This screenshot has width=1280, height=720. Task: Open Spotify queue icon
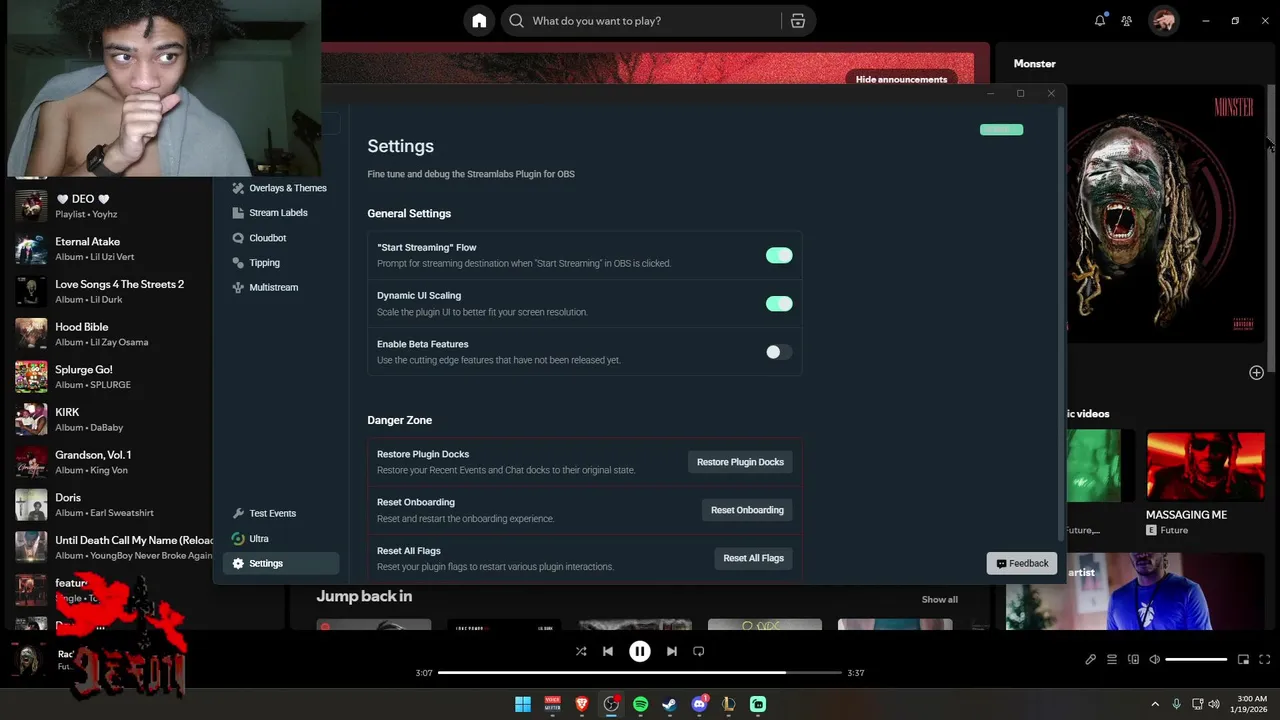click(1112, 659)
